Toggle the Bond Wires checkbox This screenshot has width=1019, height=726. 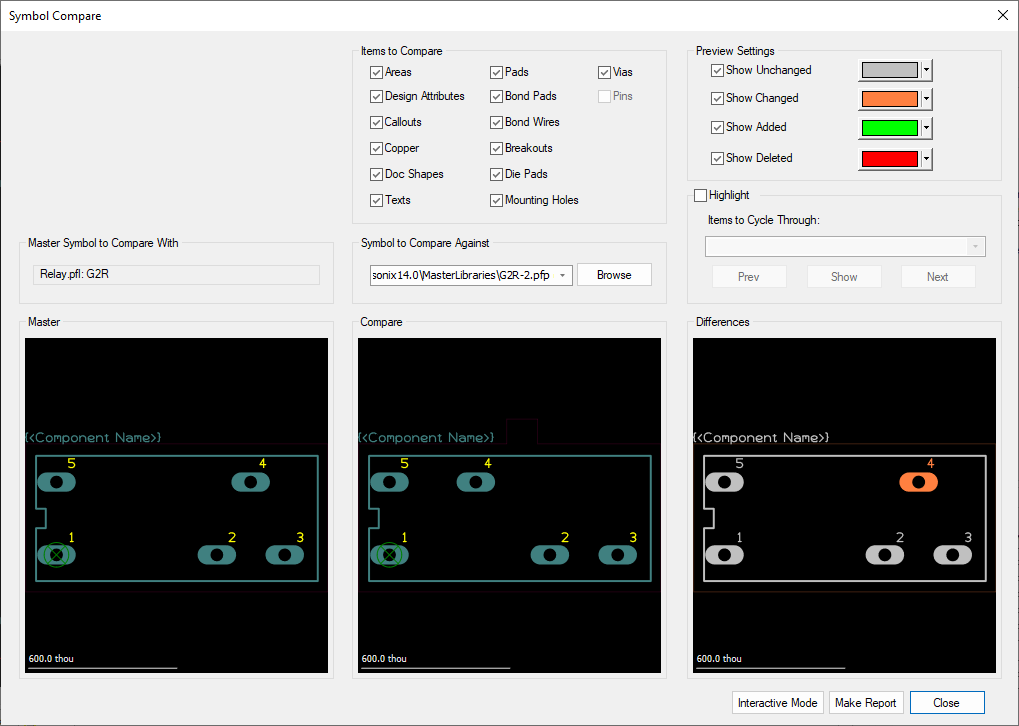497,122
